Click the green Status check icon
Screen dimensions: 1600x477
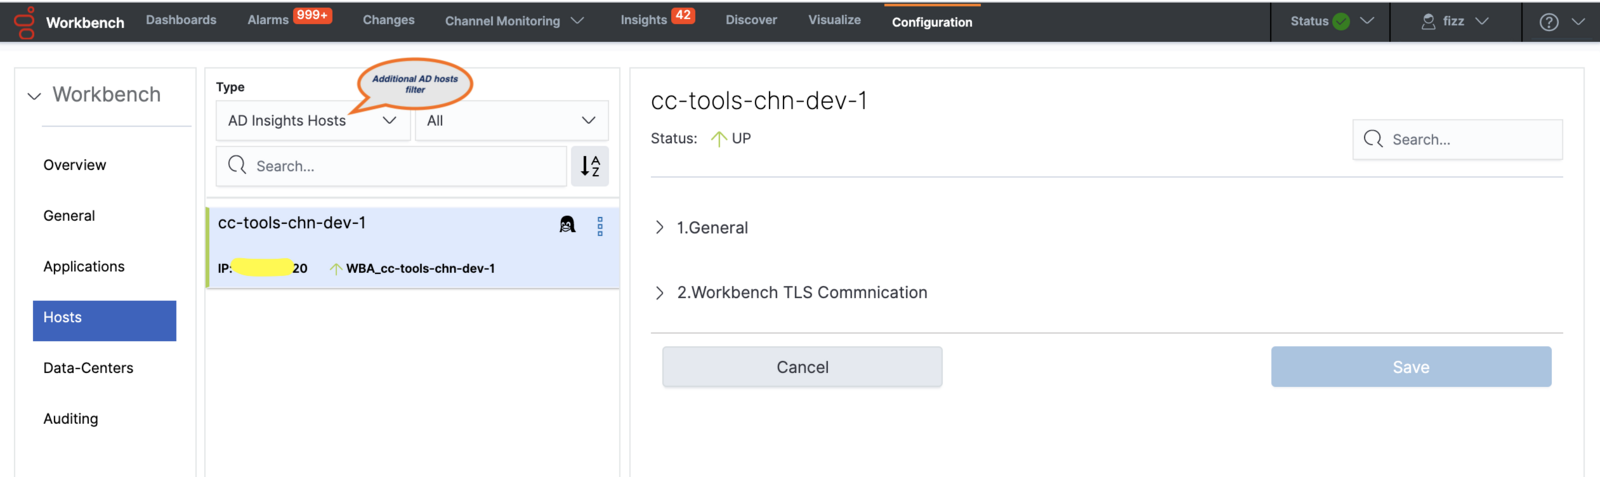(x=1341, y=21)
